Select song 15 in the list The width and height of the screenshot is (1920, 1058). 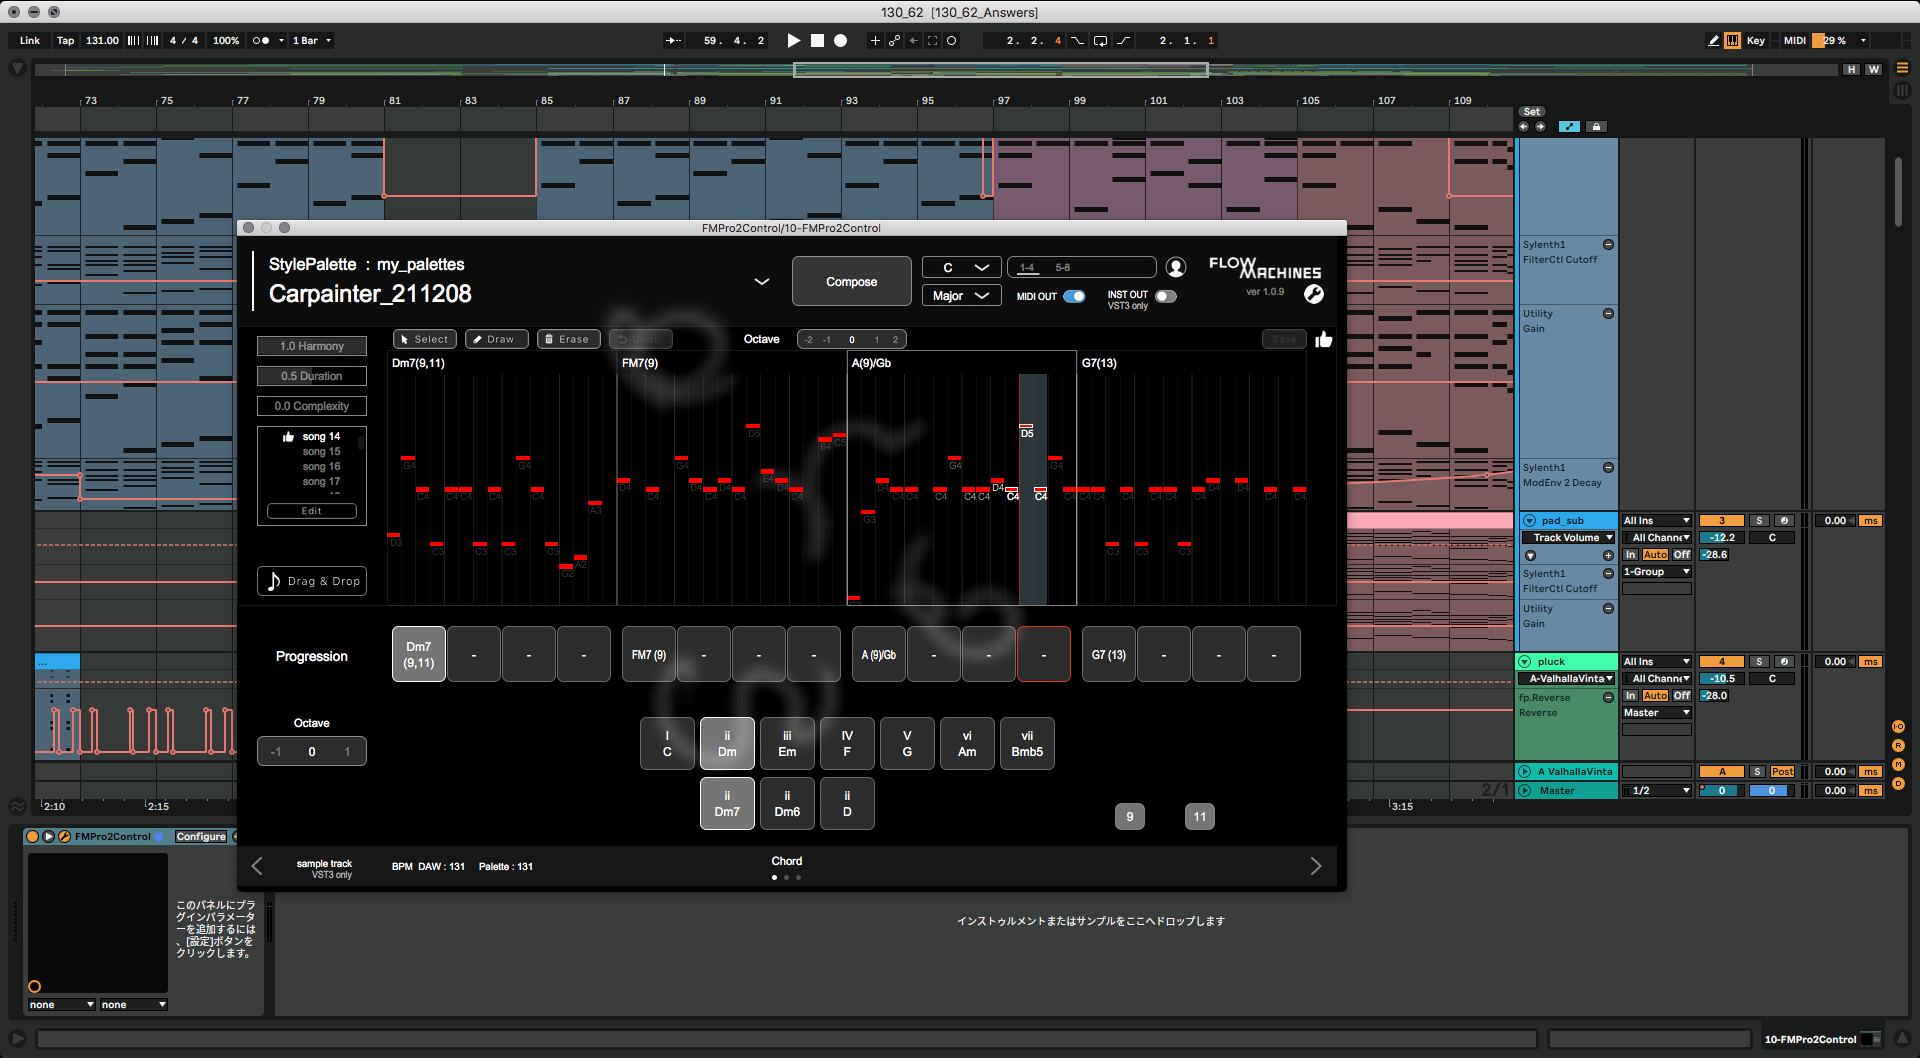pyautogui.click(x=321, y=452)
